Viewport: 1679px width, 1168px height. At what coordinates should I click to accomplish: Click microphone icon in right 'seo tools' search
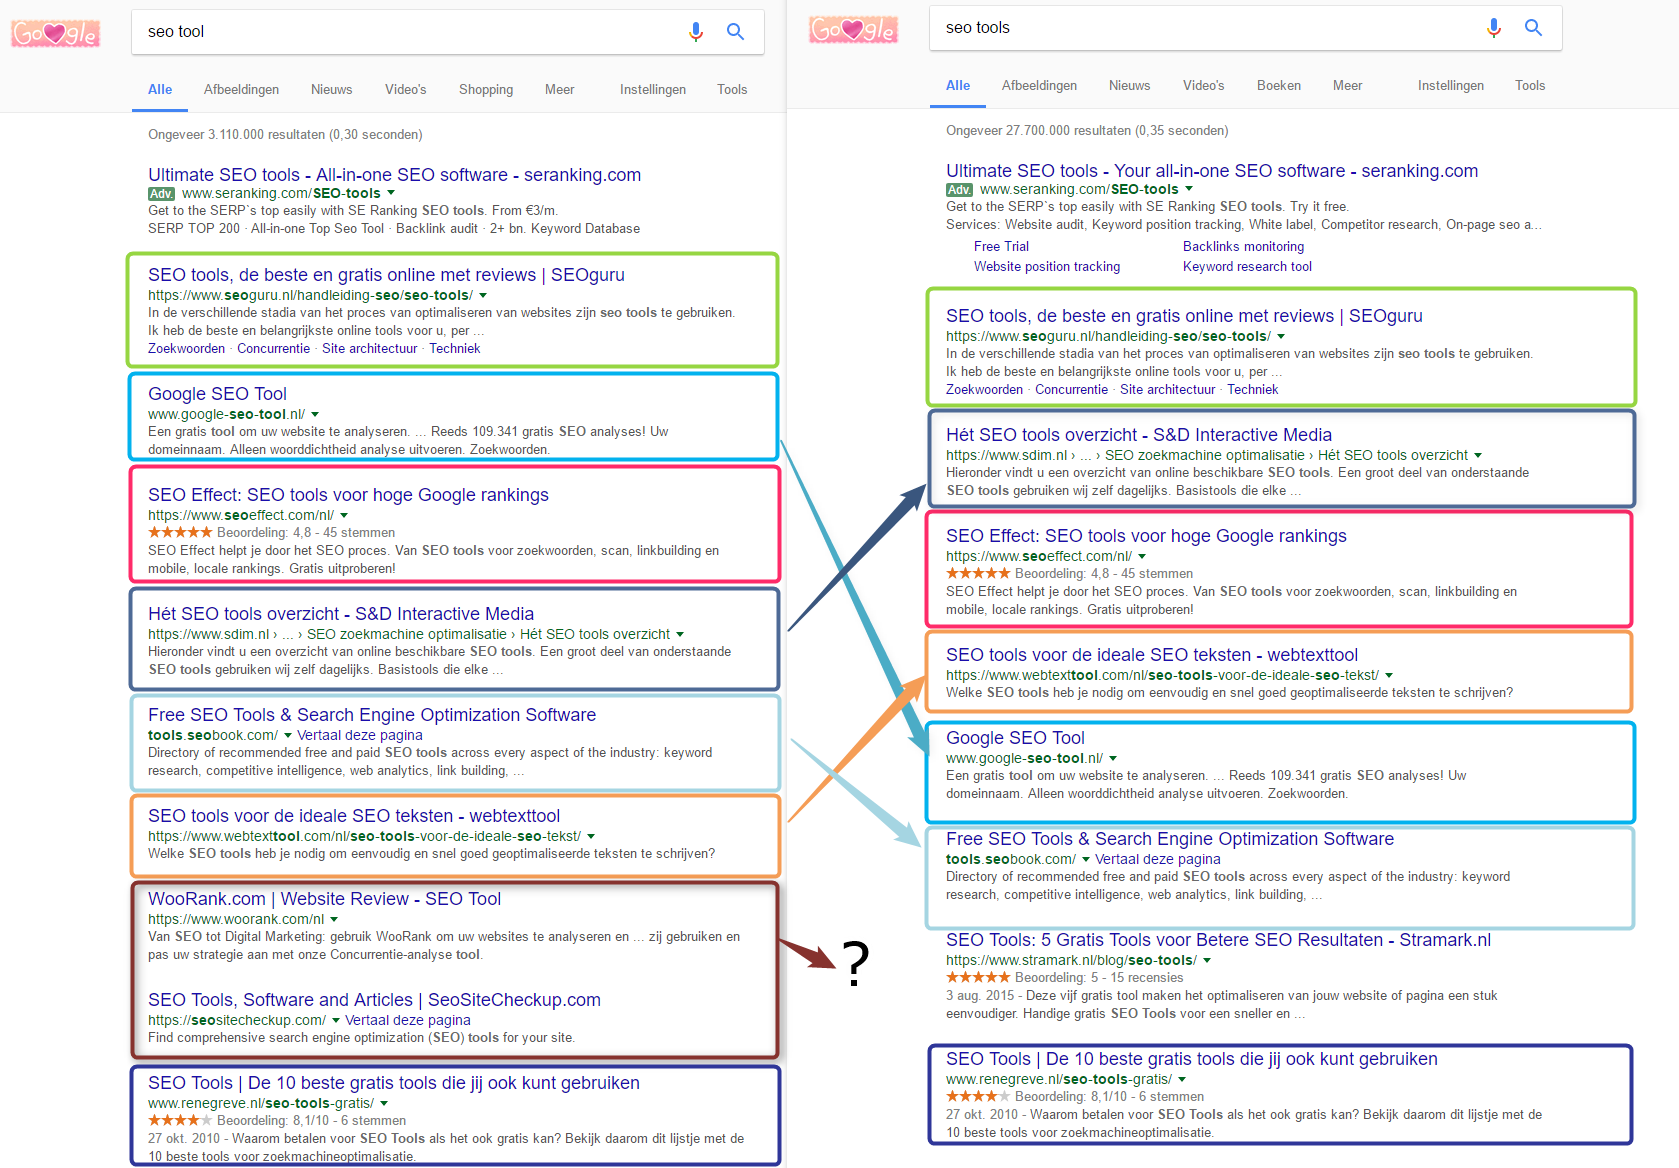point(1494,28)
